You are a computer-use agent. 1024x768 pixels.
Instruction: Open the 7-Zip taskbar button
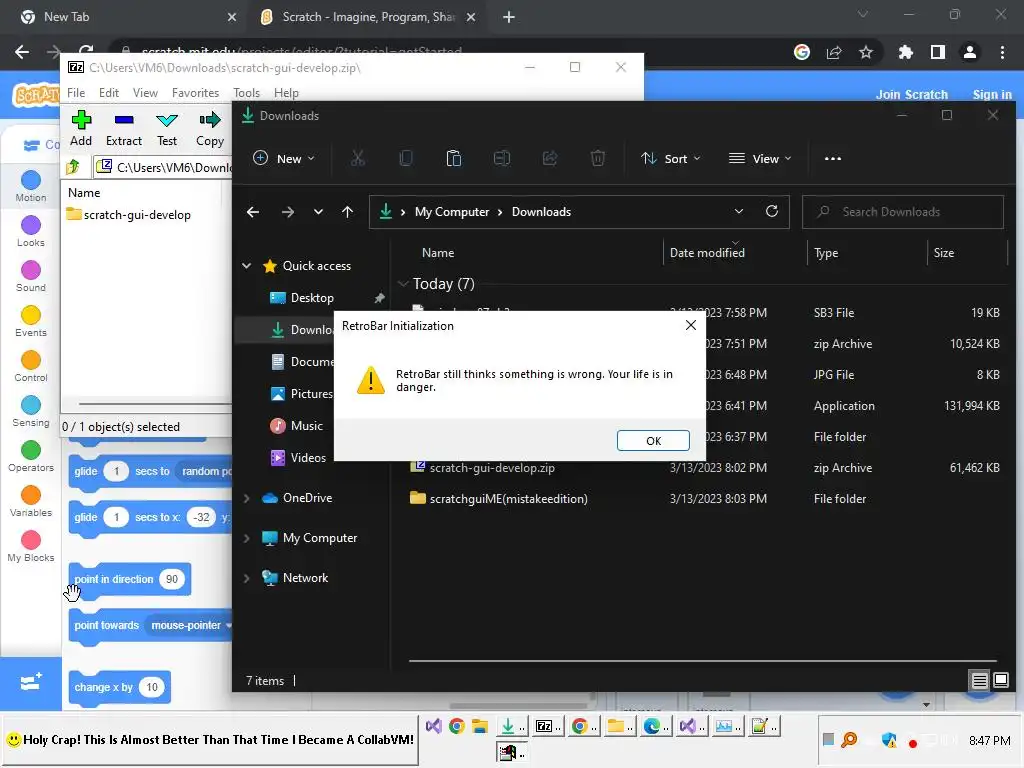548,726
